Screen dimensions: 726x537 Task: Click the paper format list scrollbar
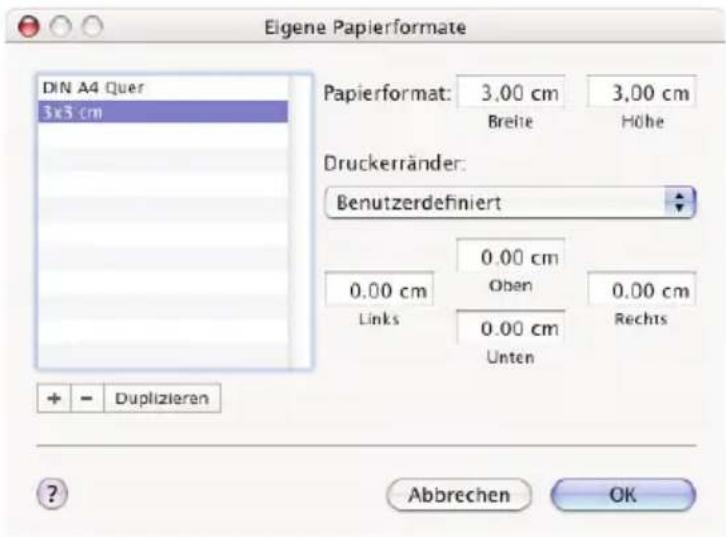click(301, 221)
